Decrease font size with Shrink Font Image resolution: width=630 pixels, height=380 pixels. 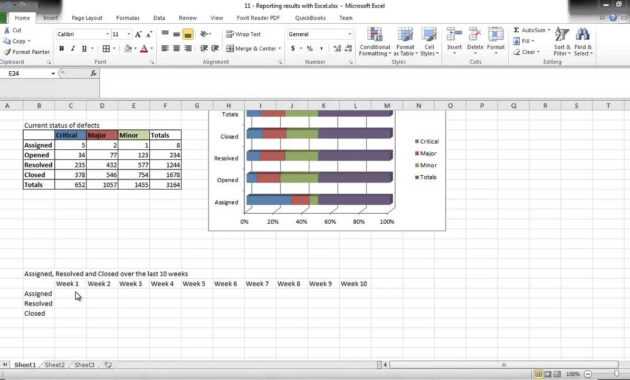[149, 35]
